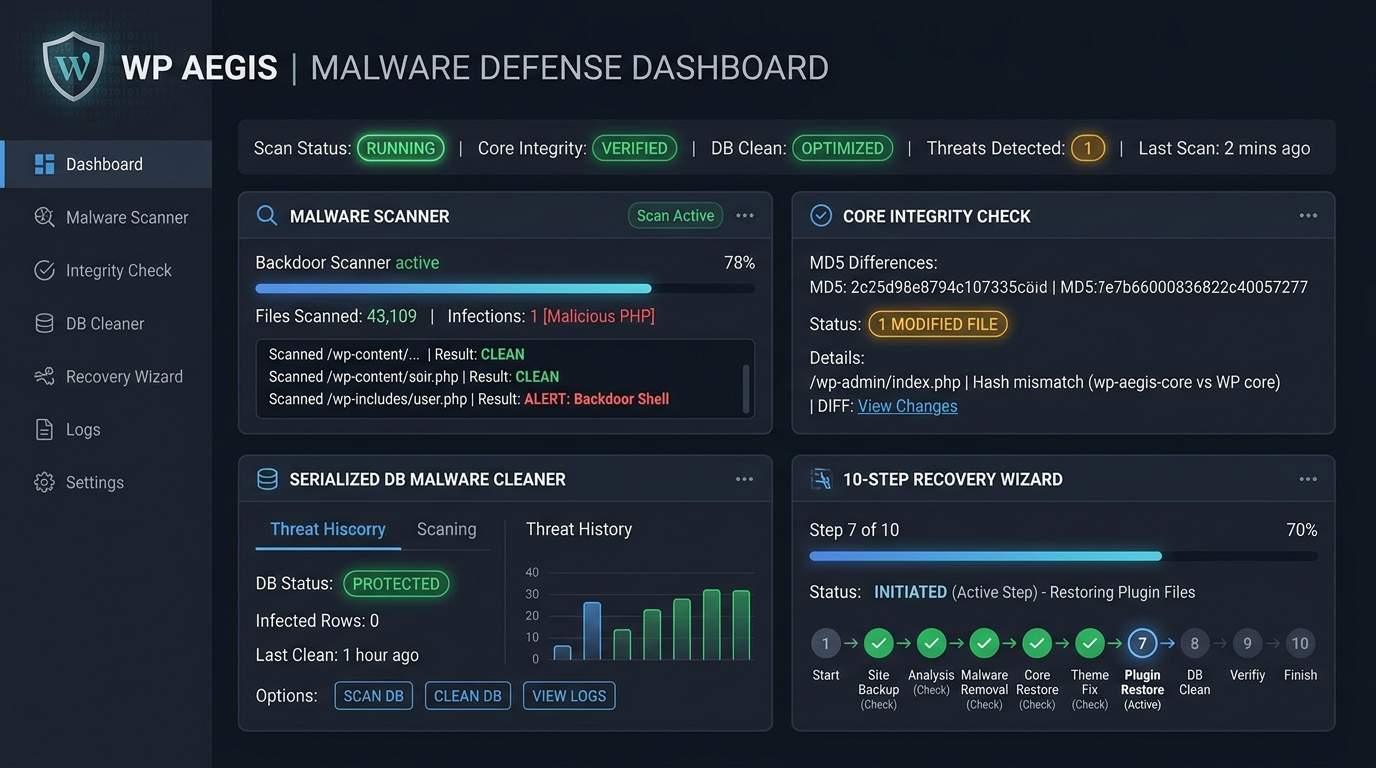
Task: Switch to the Threat Hiscorry tab
Action: [328, 529]
